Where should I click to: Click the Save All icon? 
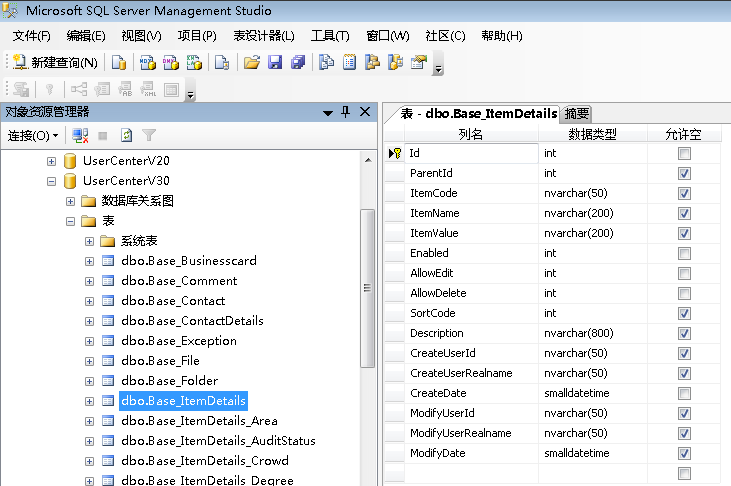(298, 62)
